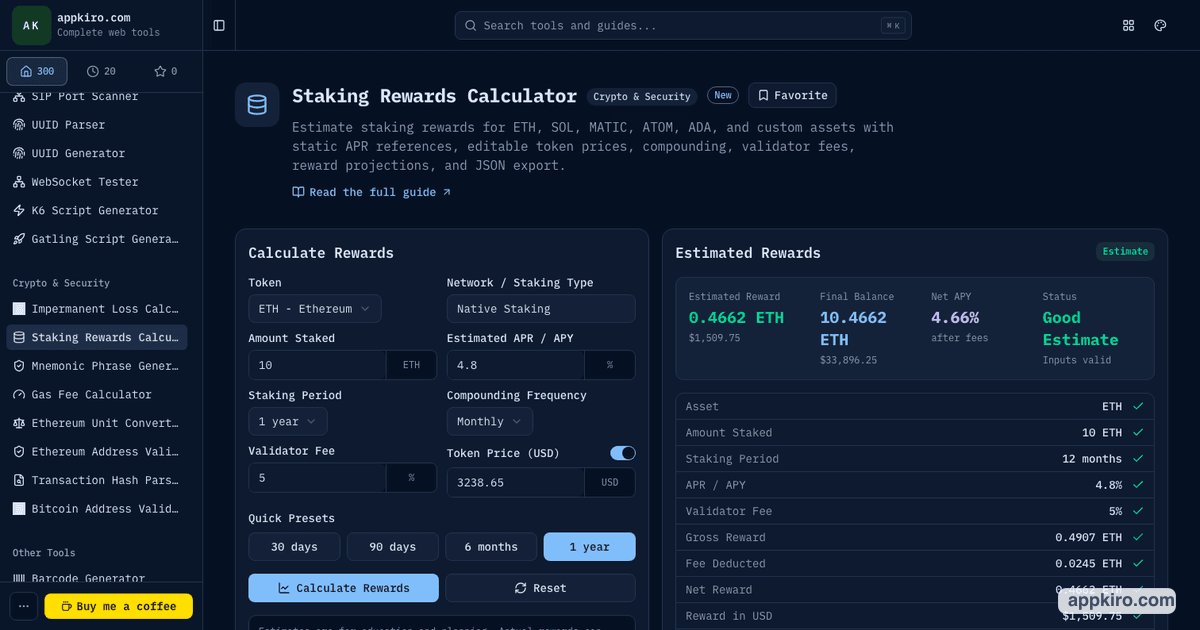Open the three-dots more options button
Viewport: 1200px width, 630px height.
click(24, 606)
